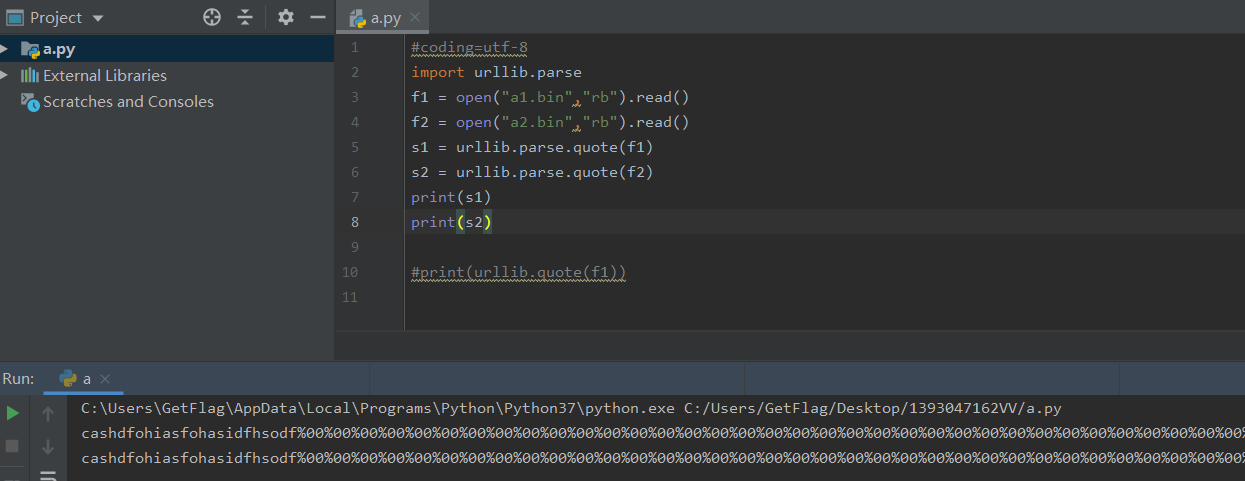Screen dimensions: 1245x481
Task: Click the locate/scroll from source icon
Action: (x=212, y=17)
